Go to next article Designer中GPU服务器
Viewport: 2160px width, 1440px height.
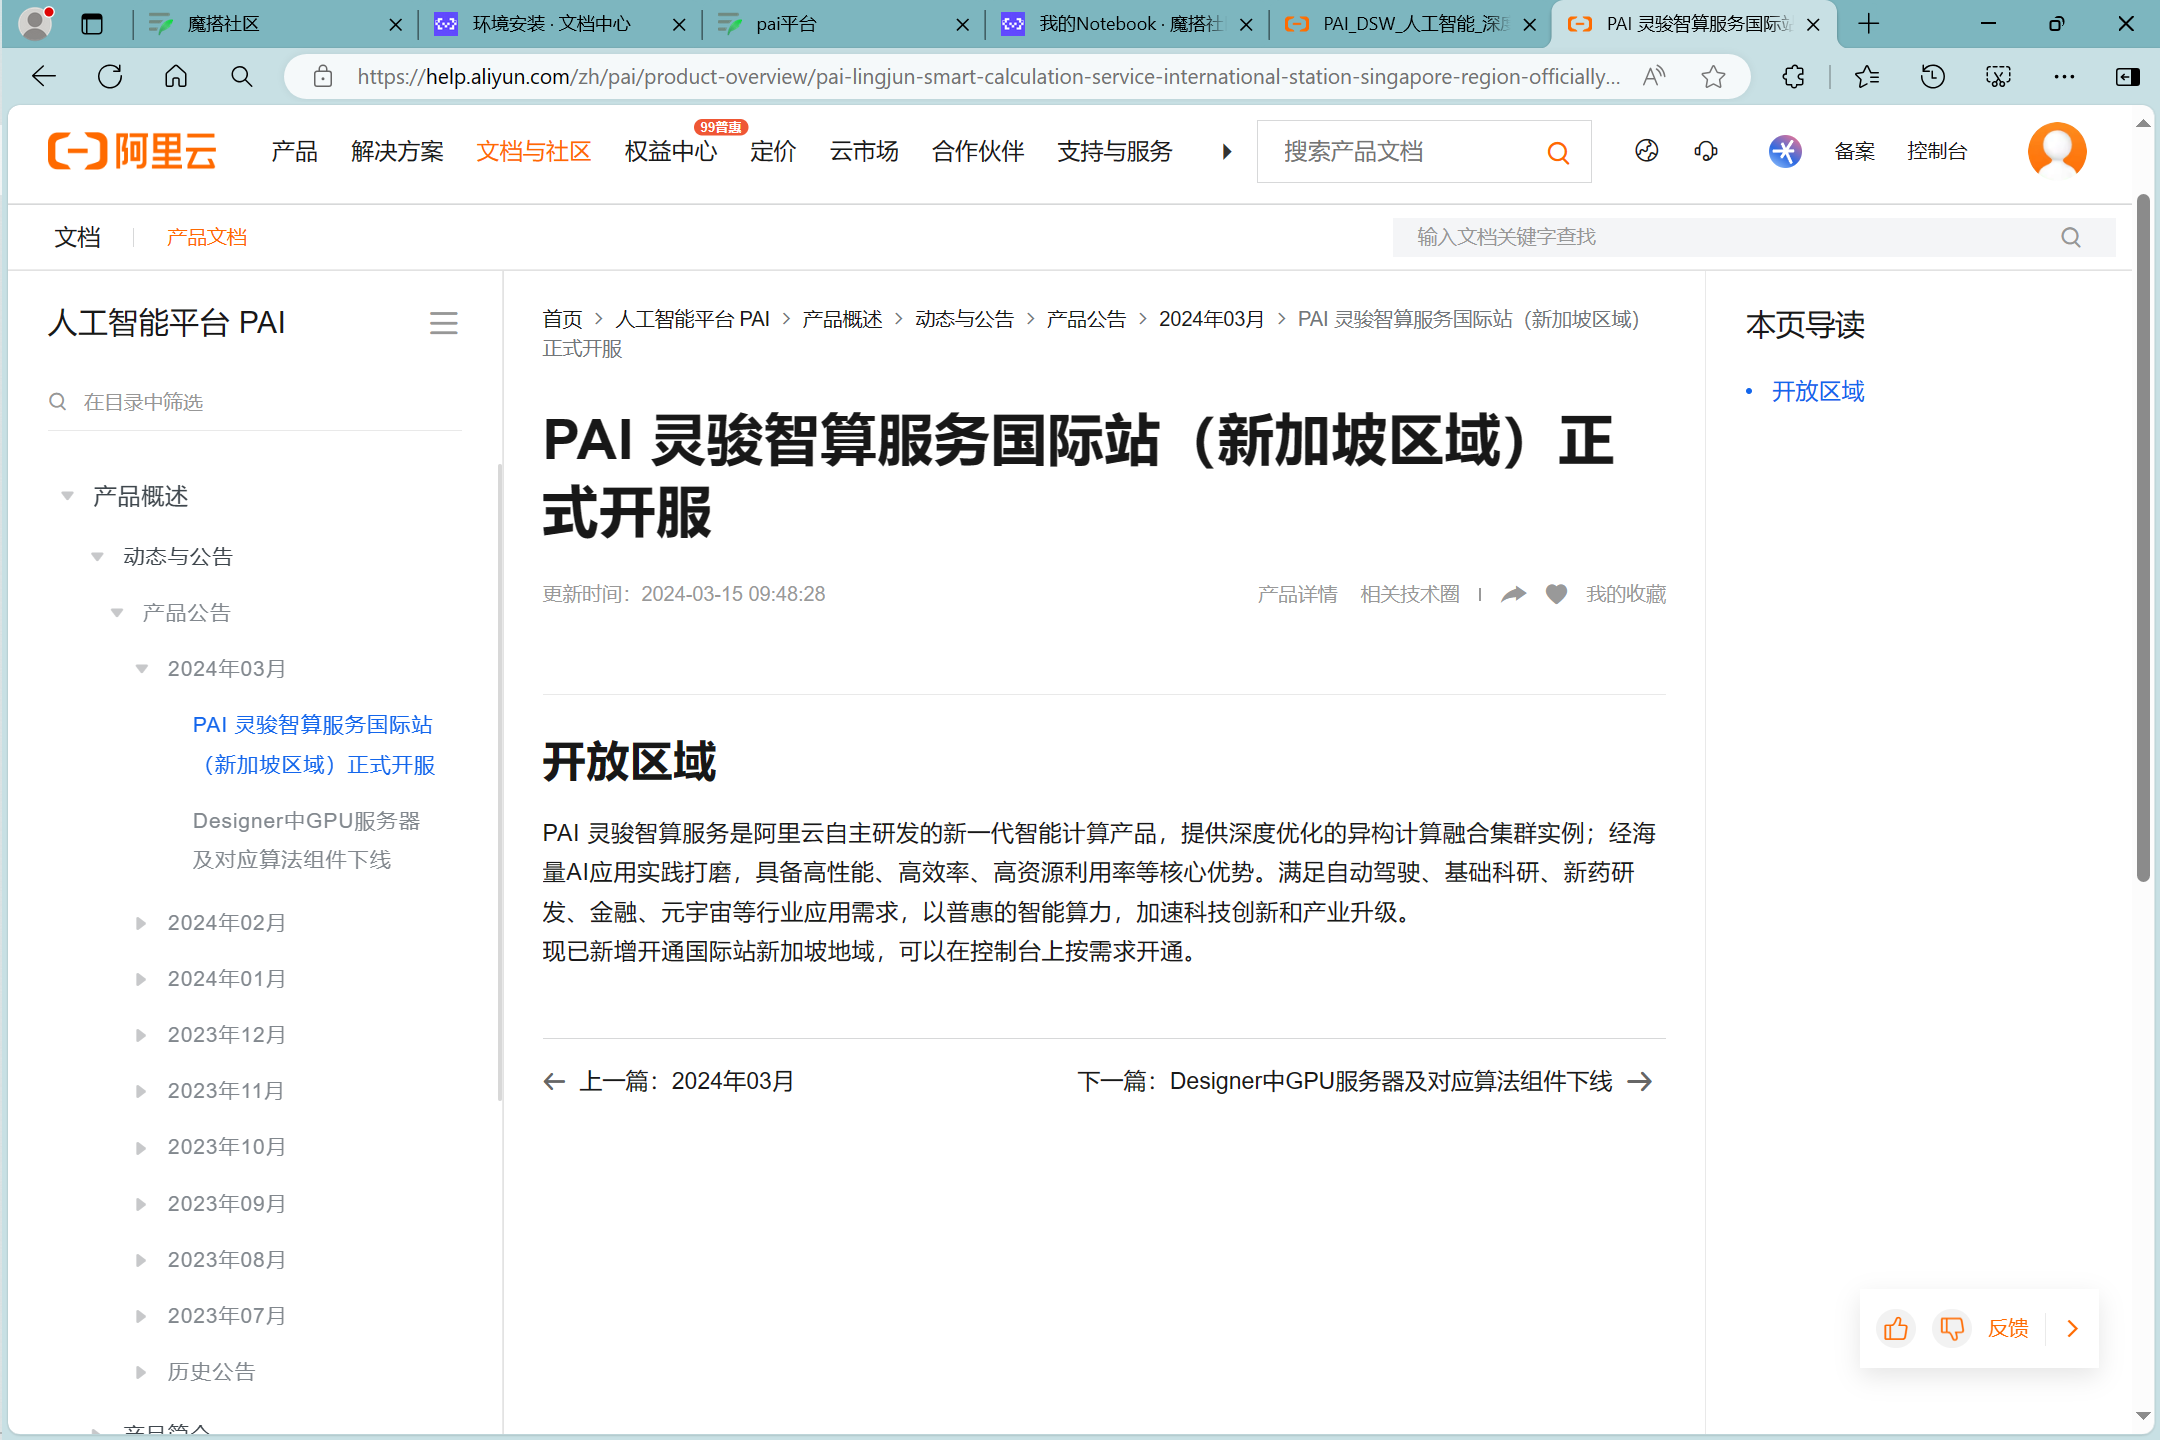pyautogui.click(x=1364, y=1081)
